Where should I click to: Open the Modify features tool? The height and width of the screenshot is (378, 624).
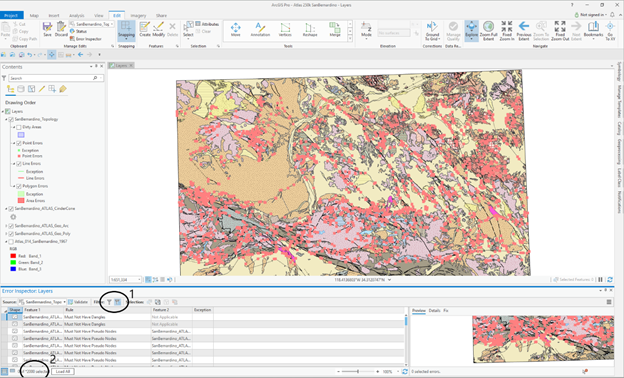158,29
